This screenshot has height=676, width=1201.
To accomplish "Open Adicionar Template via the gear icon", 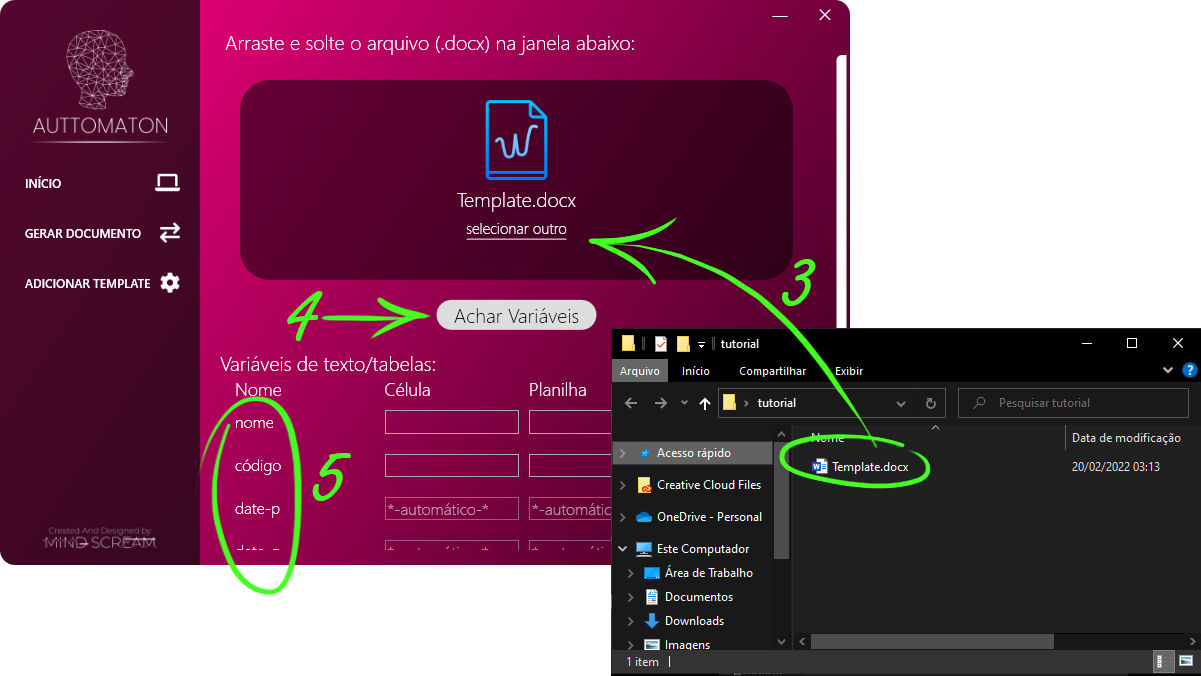I will pyautogui.click(x=170, y=283).
